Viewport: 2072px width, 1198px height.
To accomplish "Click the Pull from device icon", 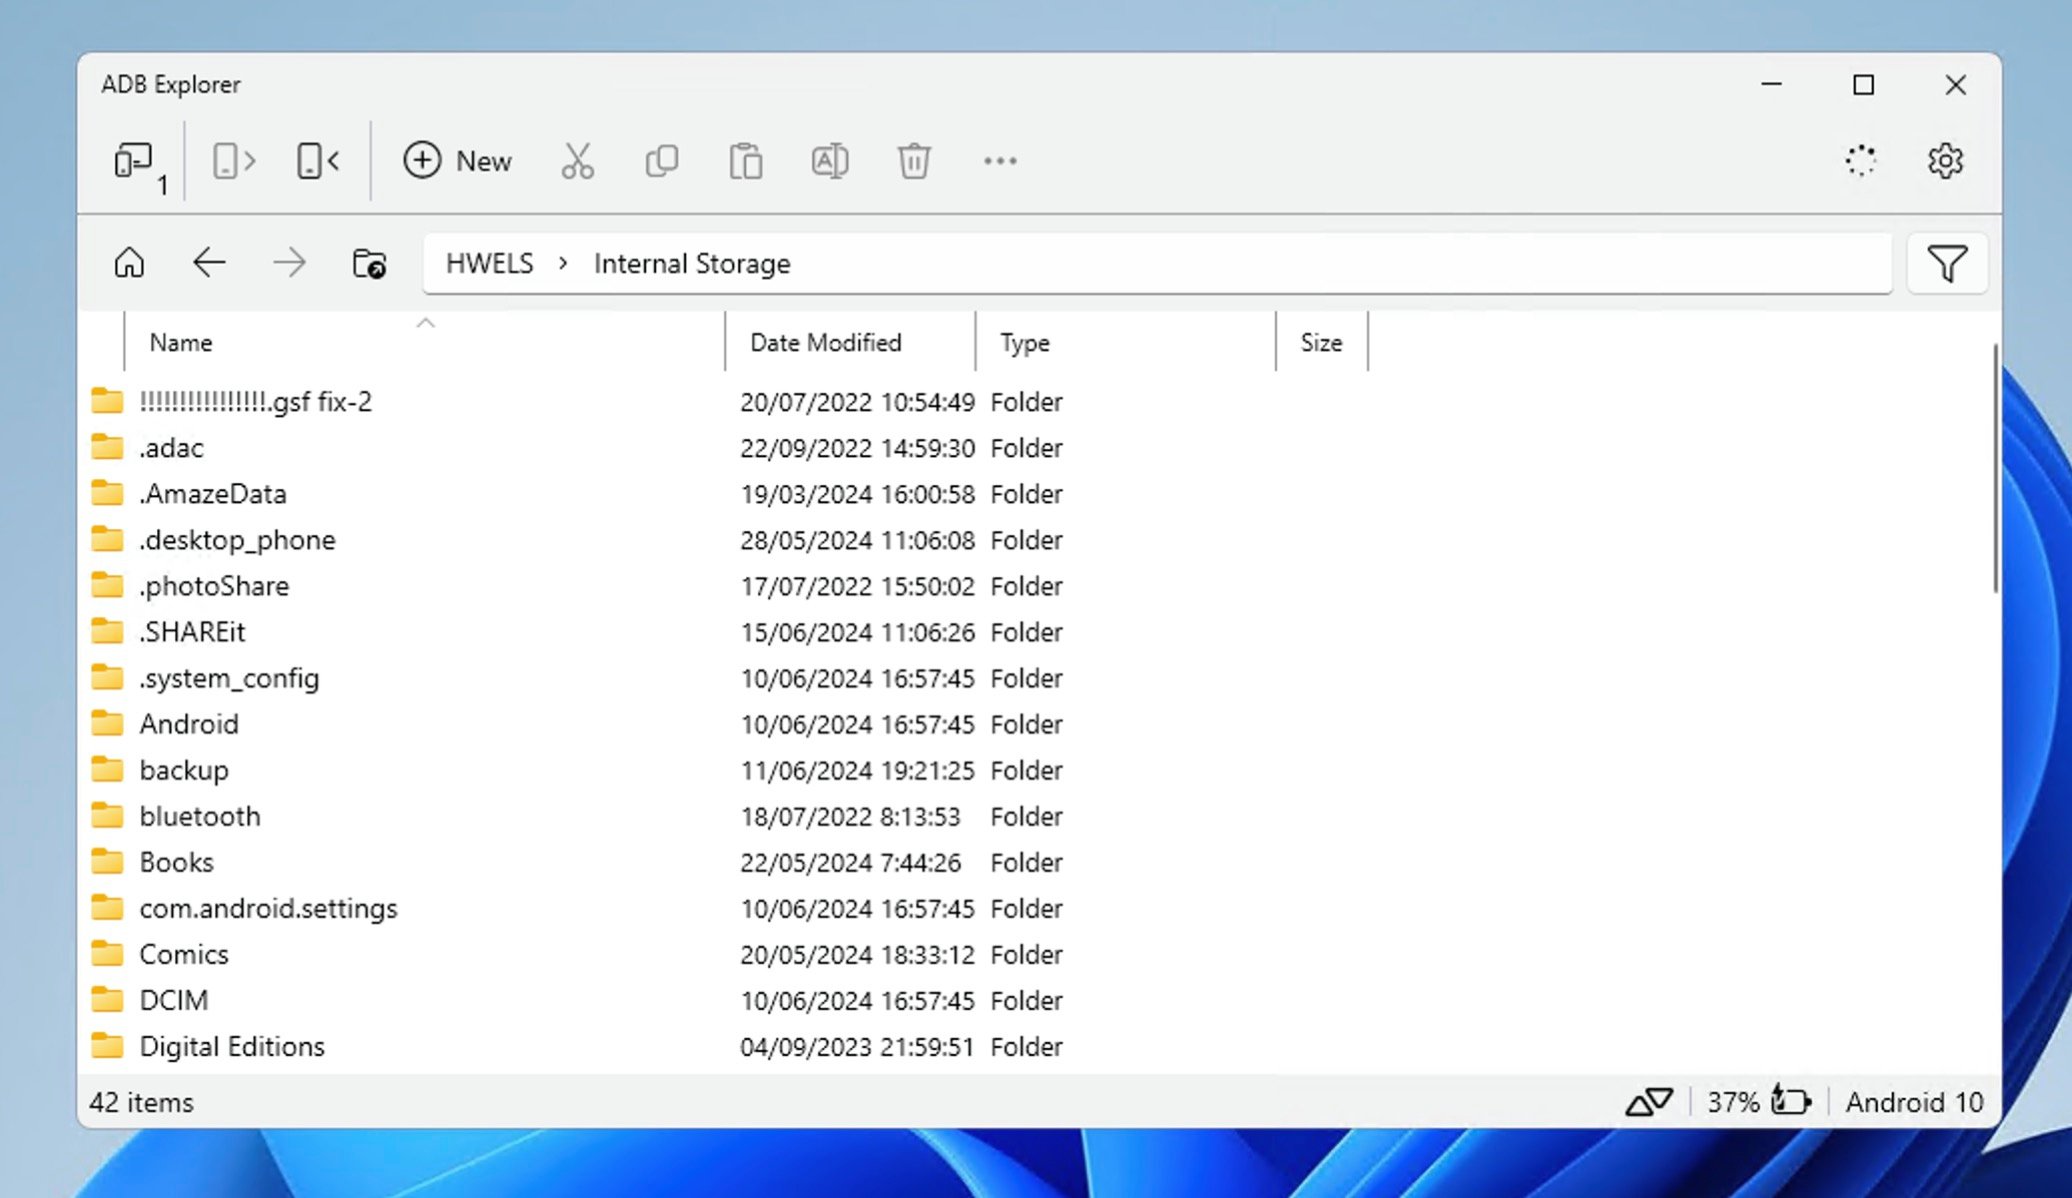I will click(x=234, y=161).
